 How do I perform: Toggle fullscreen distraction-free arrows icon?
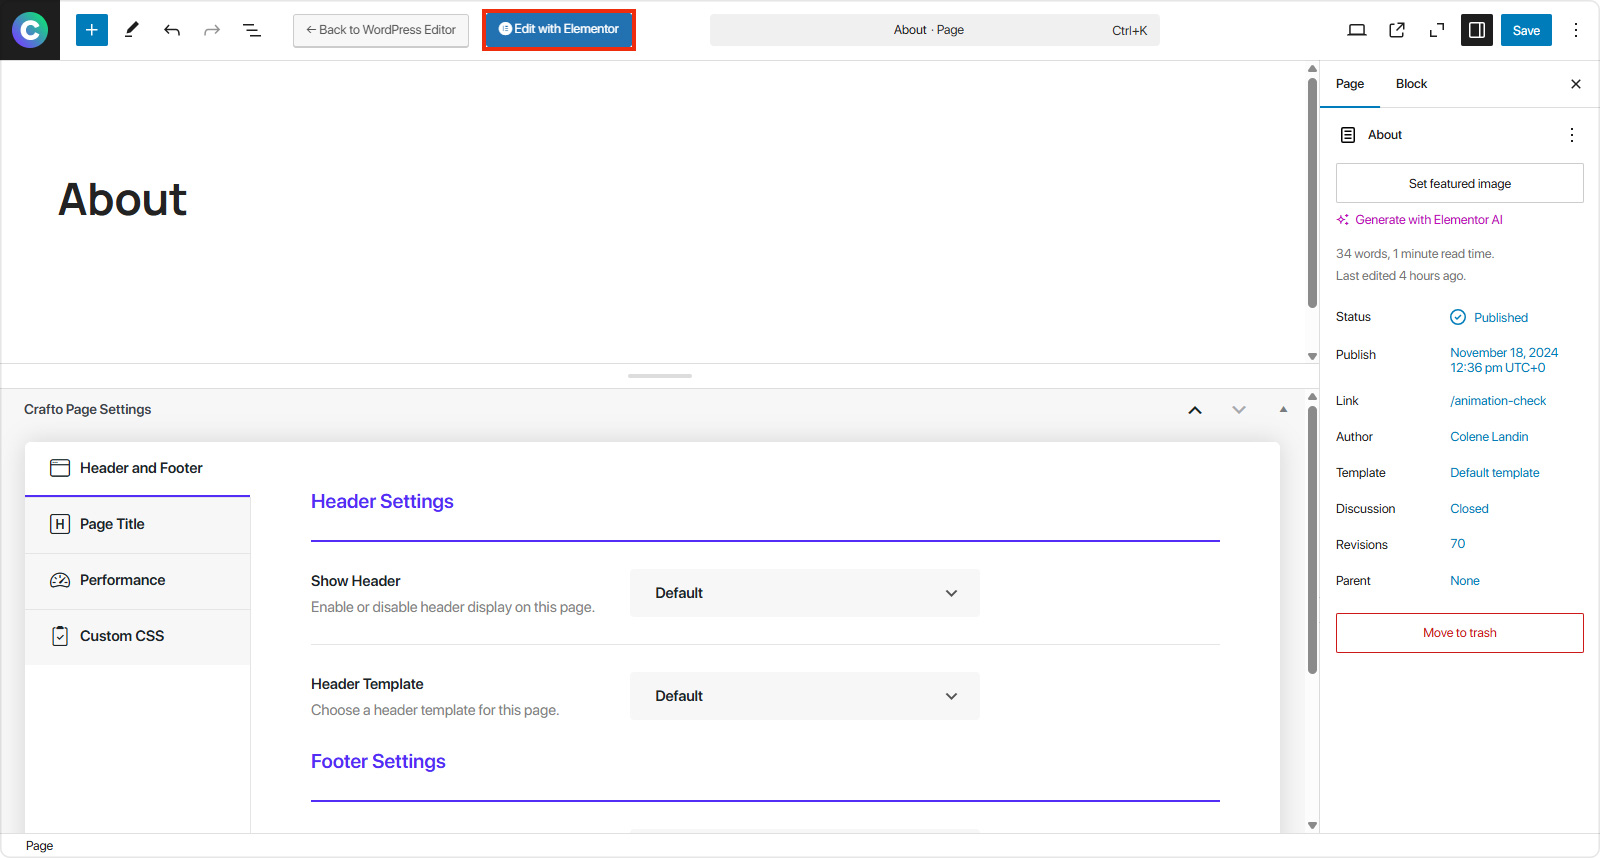click(1437, 30)
